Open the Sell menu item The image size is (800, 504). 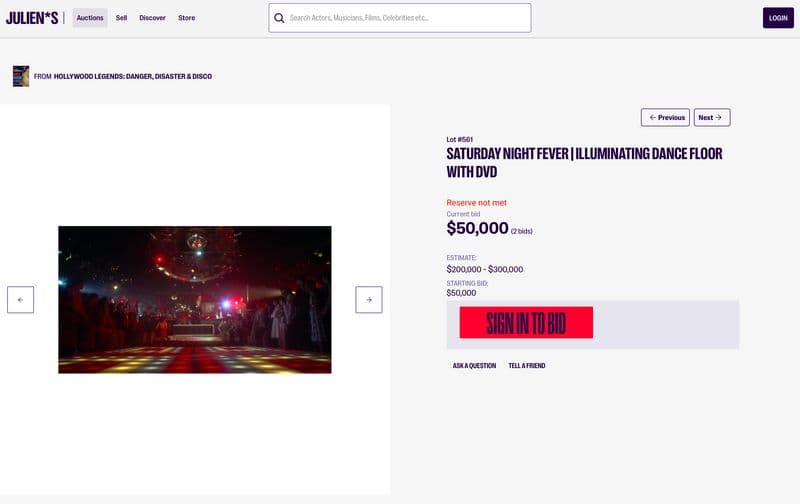click(x=121, y=18)
